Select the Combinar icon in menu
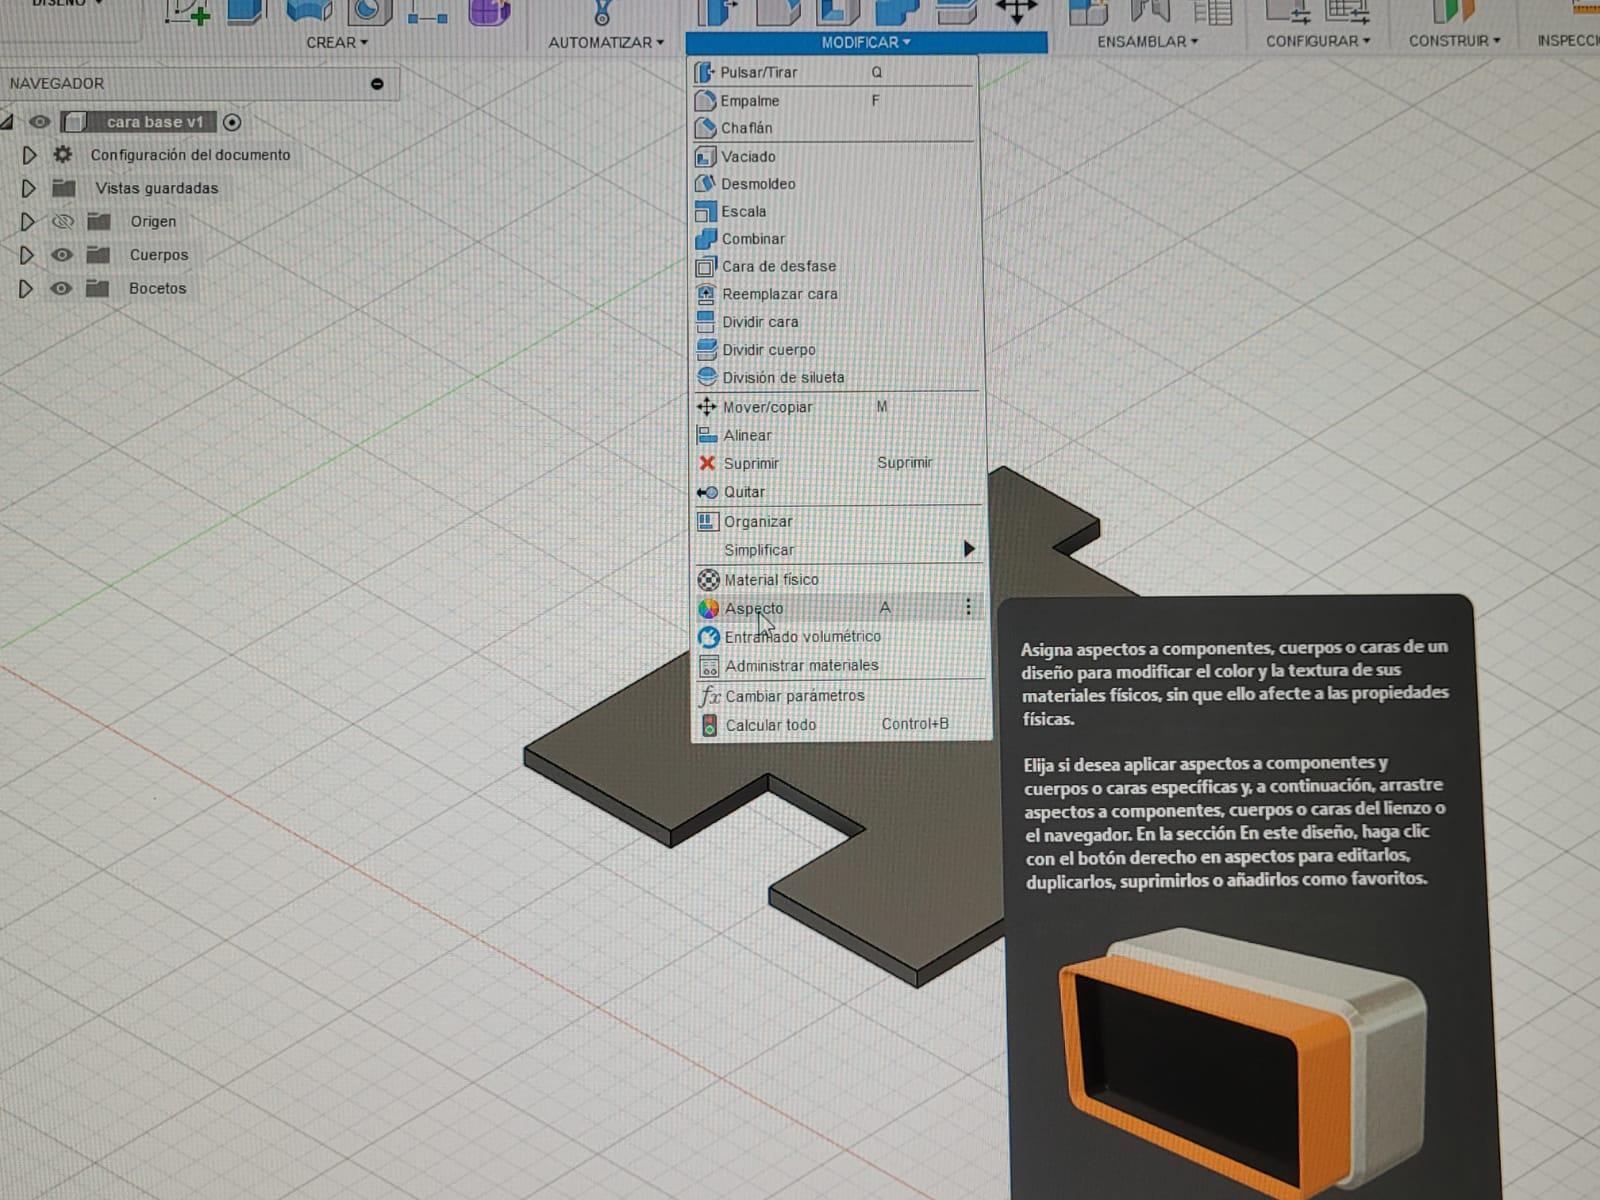This screenshot has width=1600, height=1200. pos(706,239)
